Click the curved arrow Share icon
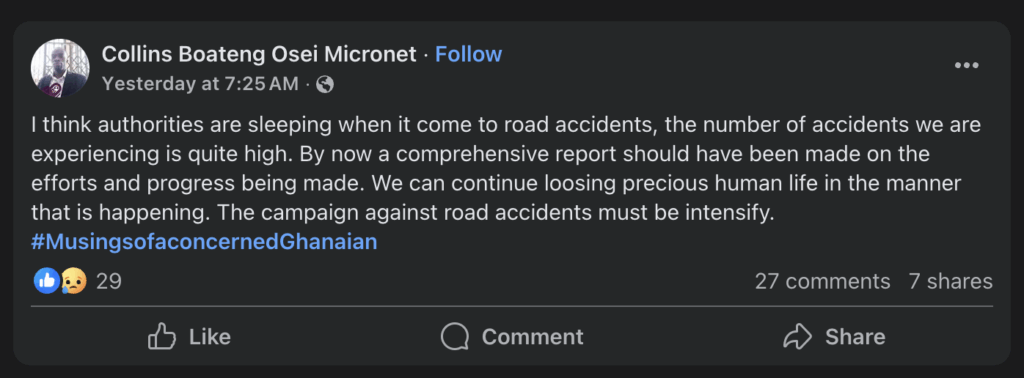 point(797,337)
